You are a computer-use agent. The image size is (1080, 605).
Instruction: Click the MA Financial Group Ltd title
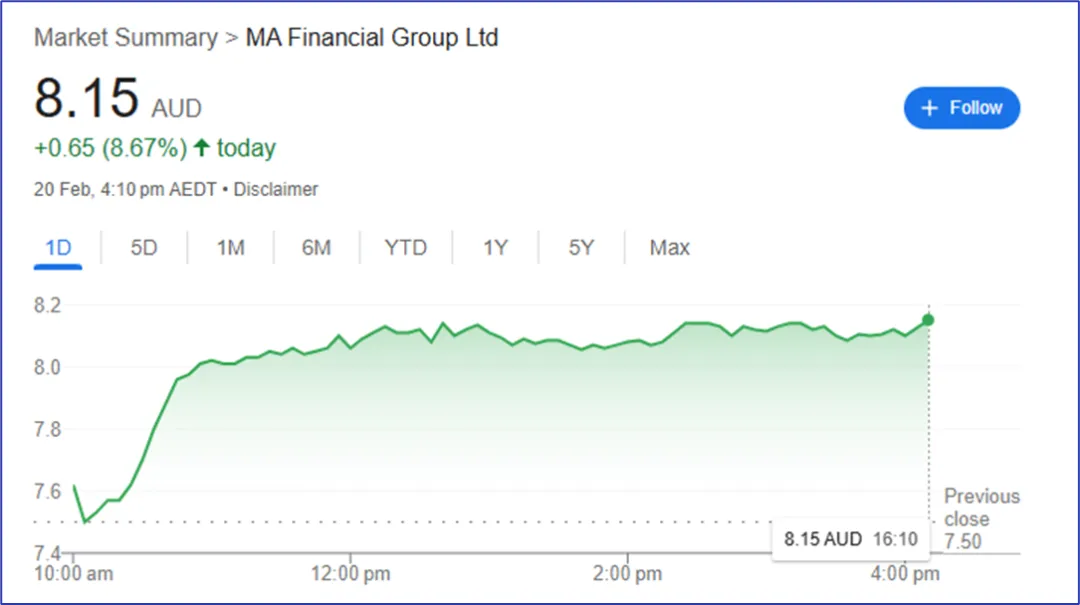click(x=372, y=38)
